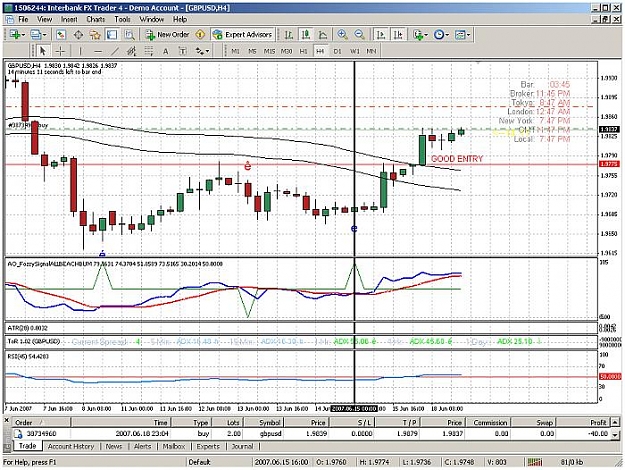This screenshot has height=470, width=625.
Task: Switch chart to MN timeframe
Action: click(x=371, y=51)
